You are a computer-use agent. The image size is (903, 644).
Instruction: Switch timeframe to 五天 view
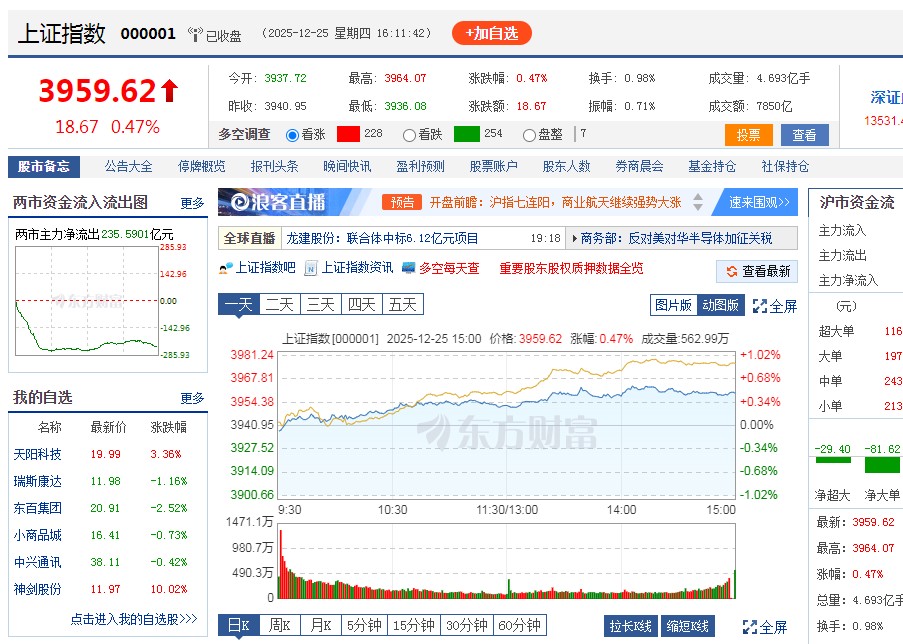[402, 304]
